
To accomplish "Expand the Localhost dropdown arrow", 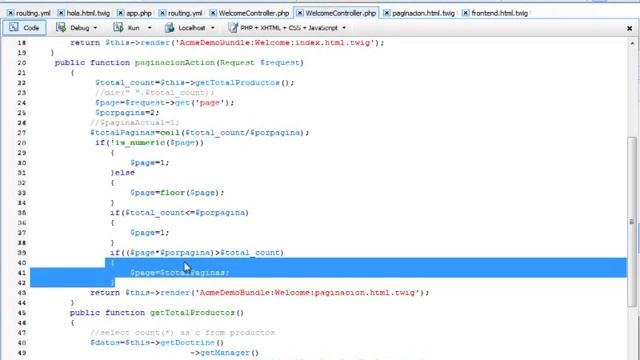I will pyautogui.click(x=213, y=28).
